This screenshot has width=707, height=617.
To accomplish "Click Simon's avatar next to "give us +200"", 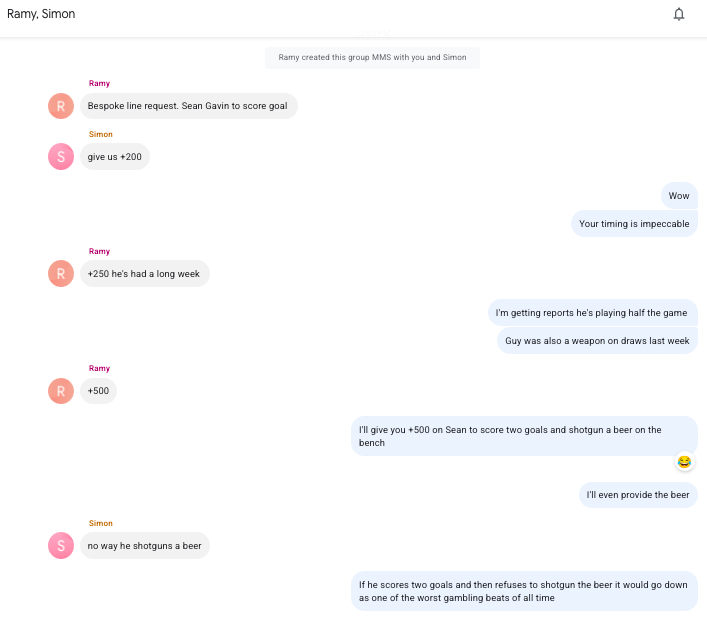I will click(x=61, y=156).
